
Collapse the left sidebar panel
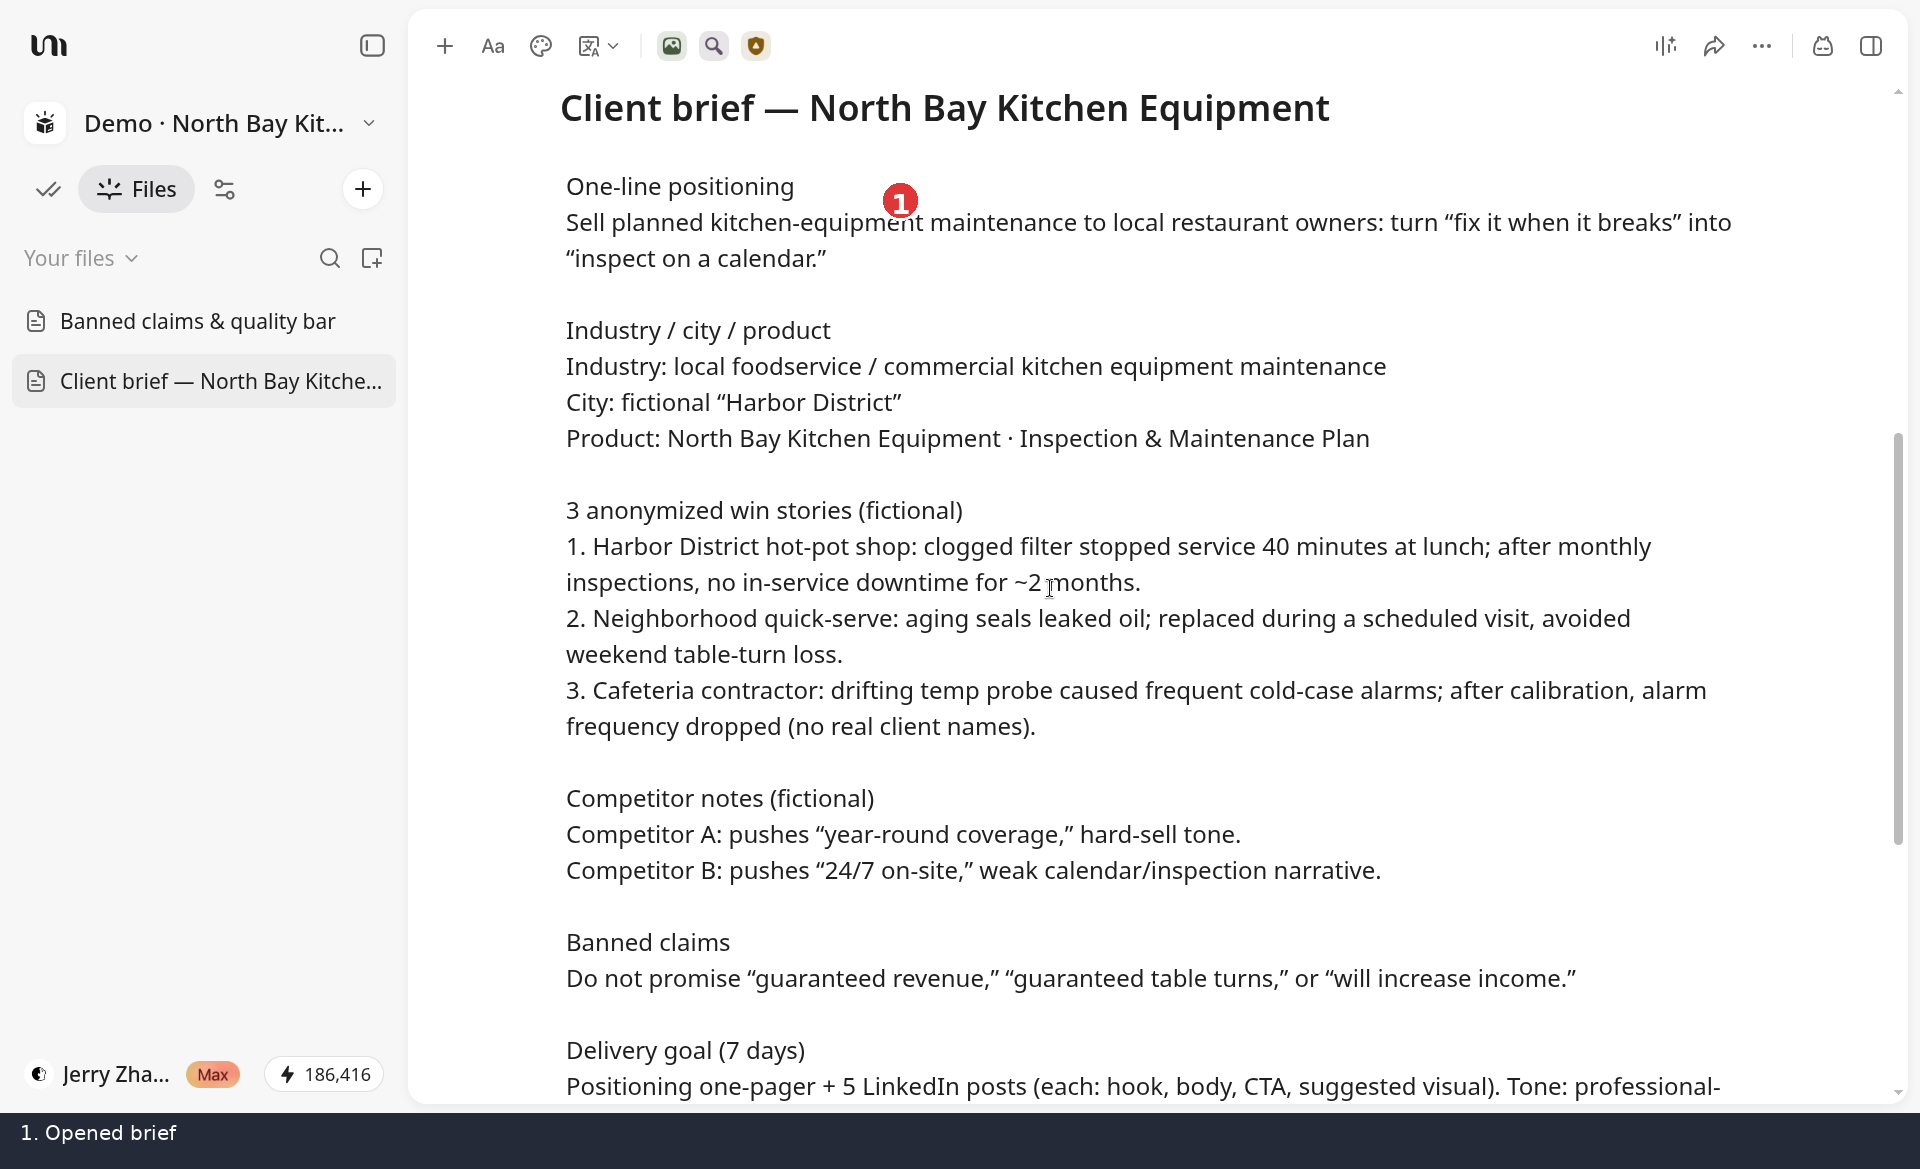coord(372,46)
